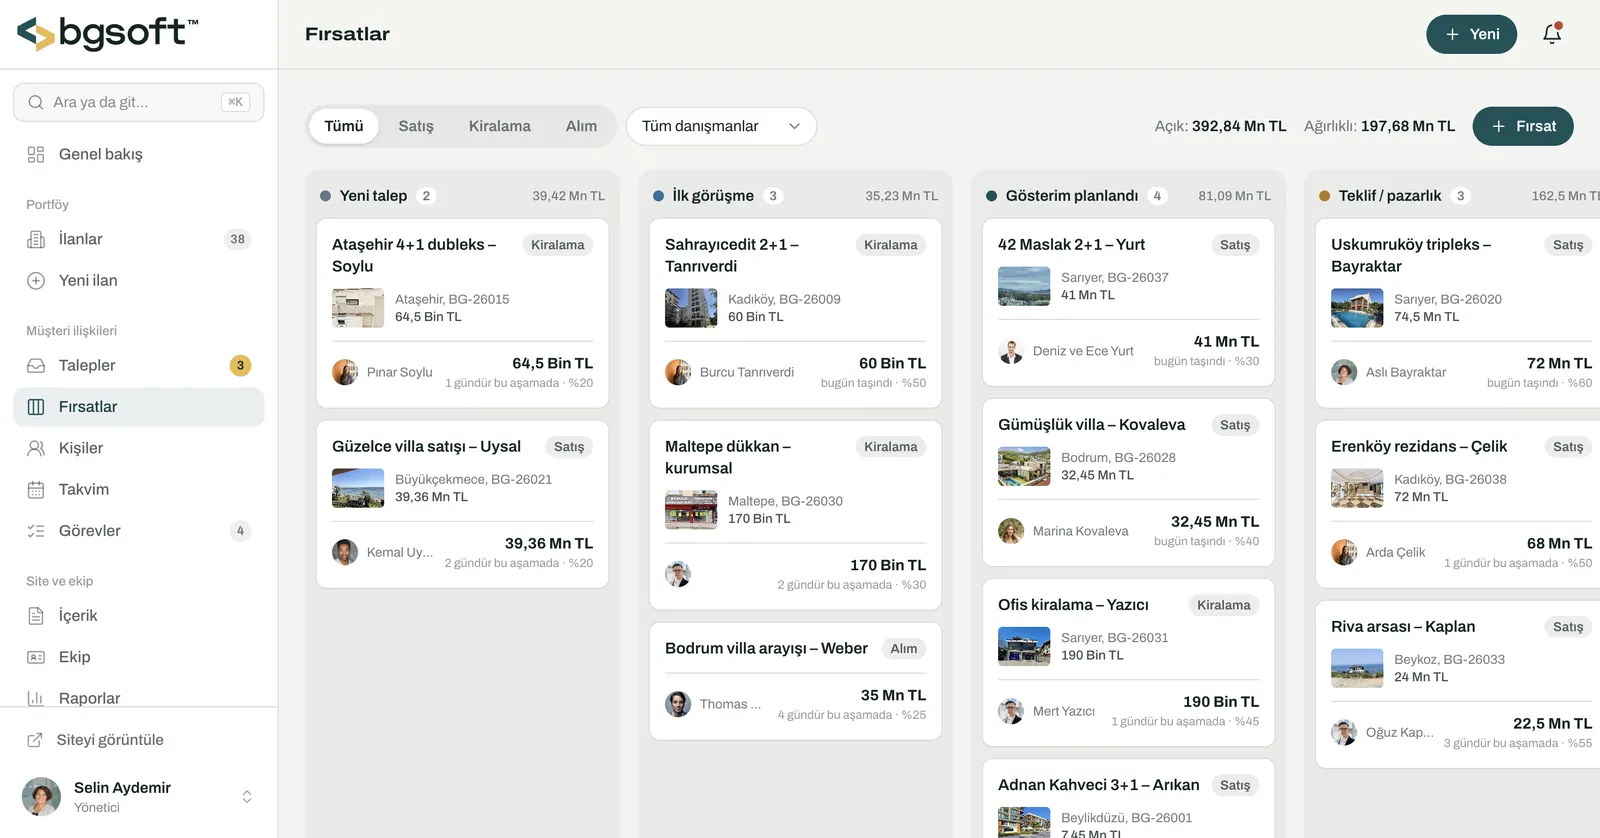Open Görevler in the sidebar
1600x838 pixels.
pyautogui.click(x=139, y=531)
